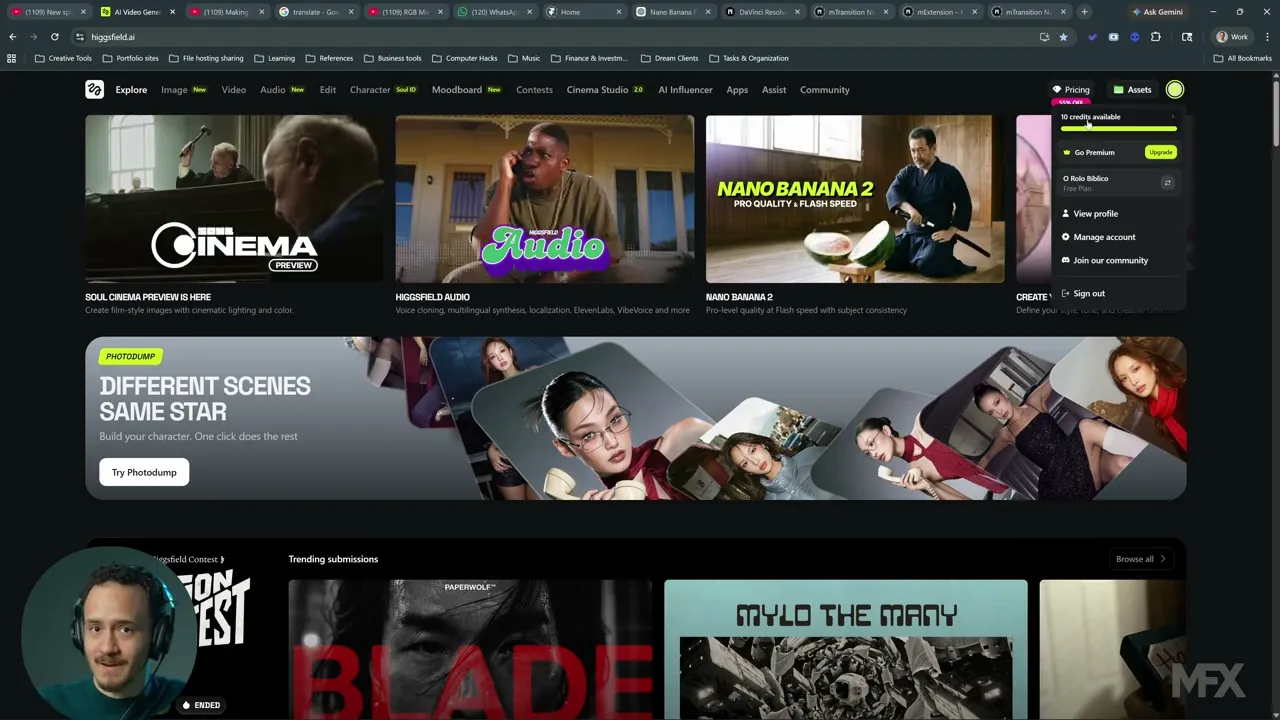The image size is (1280, 720).
Task: Open the apps grid in bookmarks bar
Action: click(12, 58)
